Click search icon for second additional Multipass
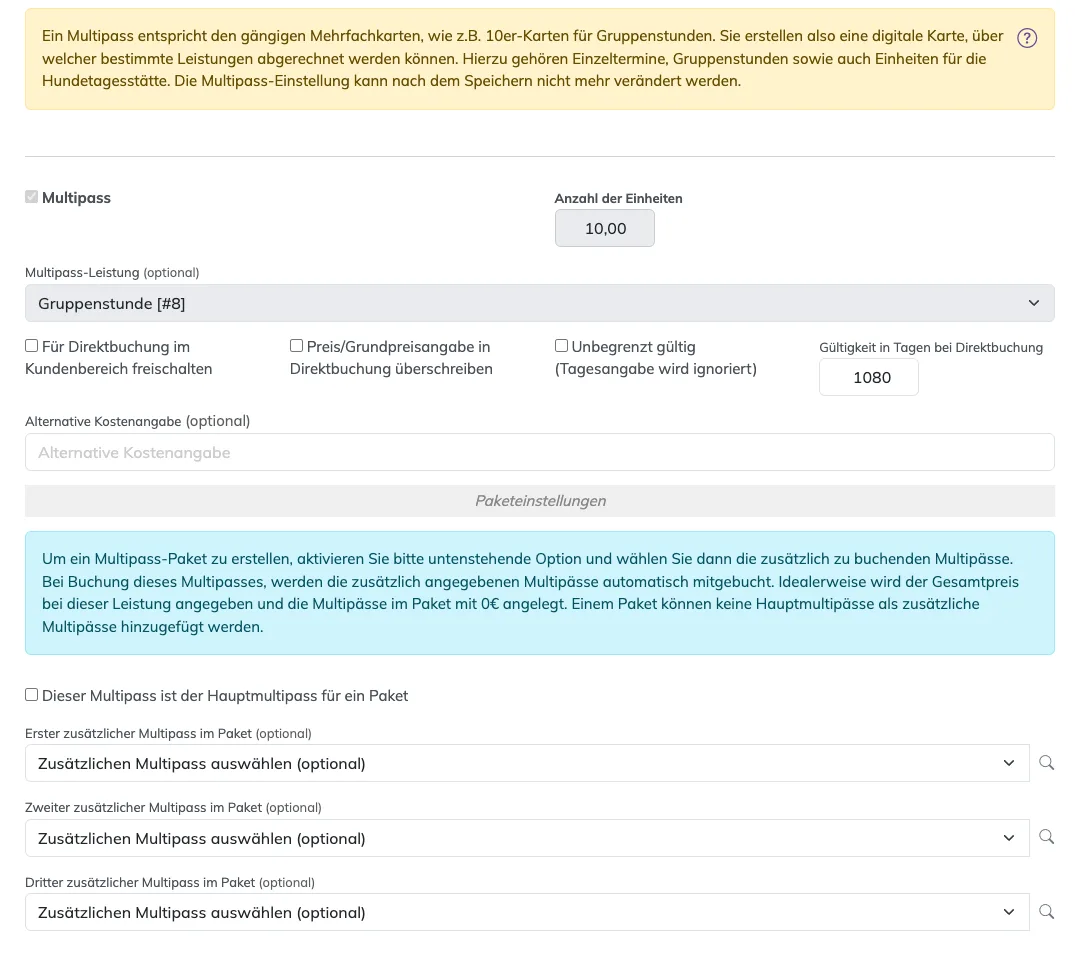Viewport: 1075px width, 953px height. coord(1046,836)
